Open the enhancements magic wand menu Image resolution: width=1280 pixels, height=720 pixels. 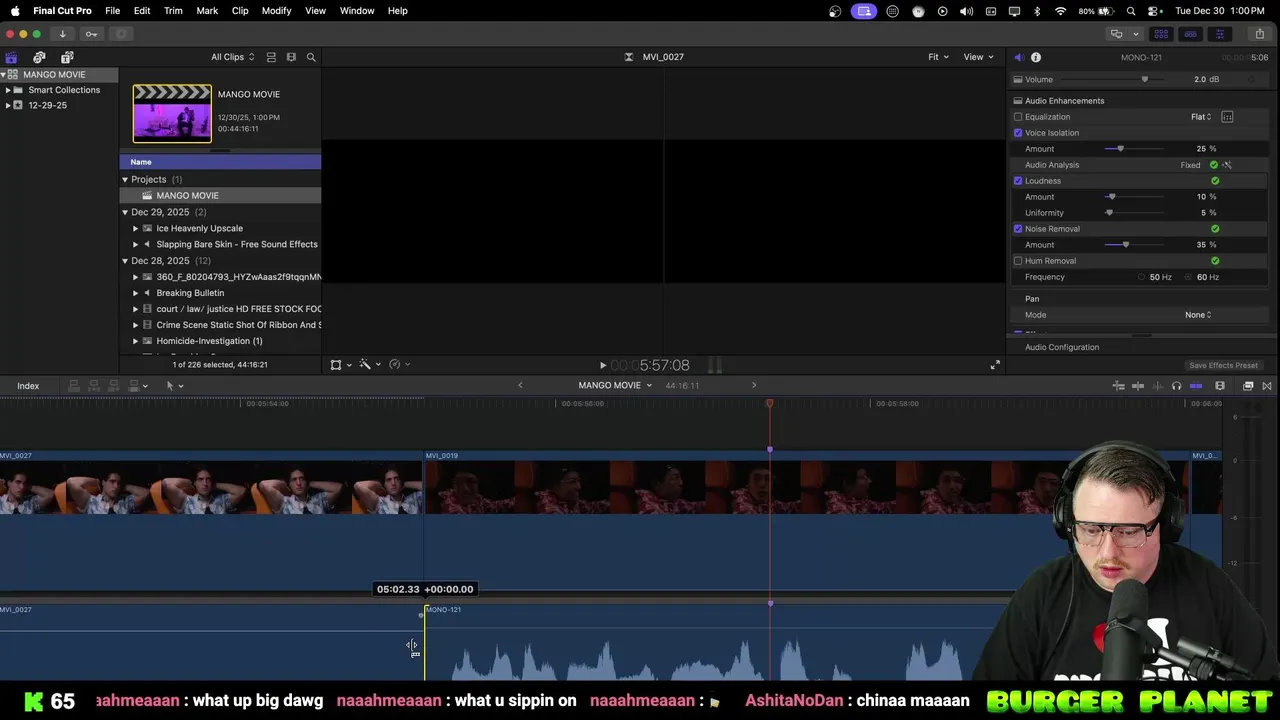tap(370, 365)
